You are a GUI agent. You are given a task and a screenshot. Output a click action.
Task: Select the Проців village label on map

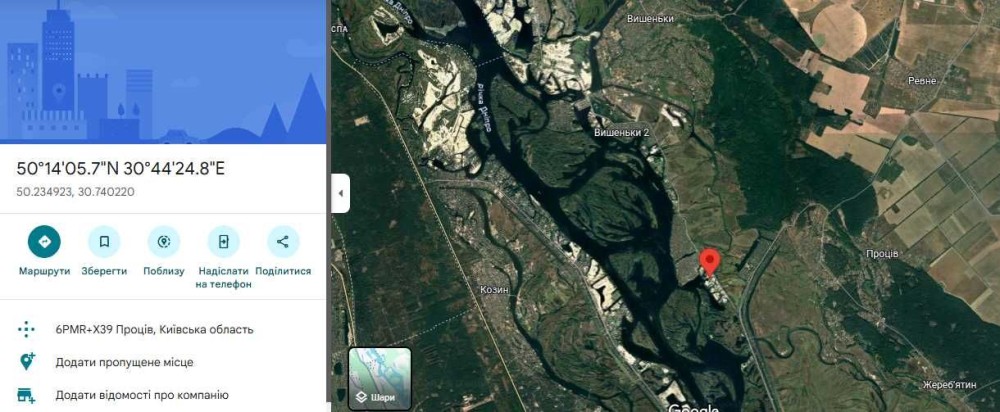tap(882, 254)
